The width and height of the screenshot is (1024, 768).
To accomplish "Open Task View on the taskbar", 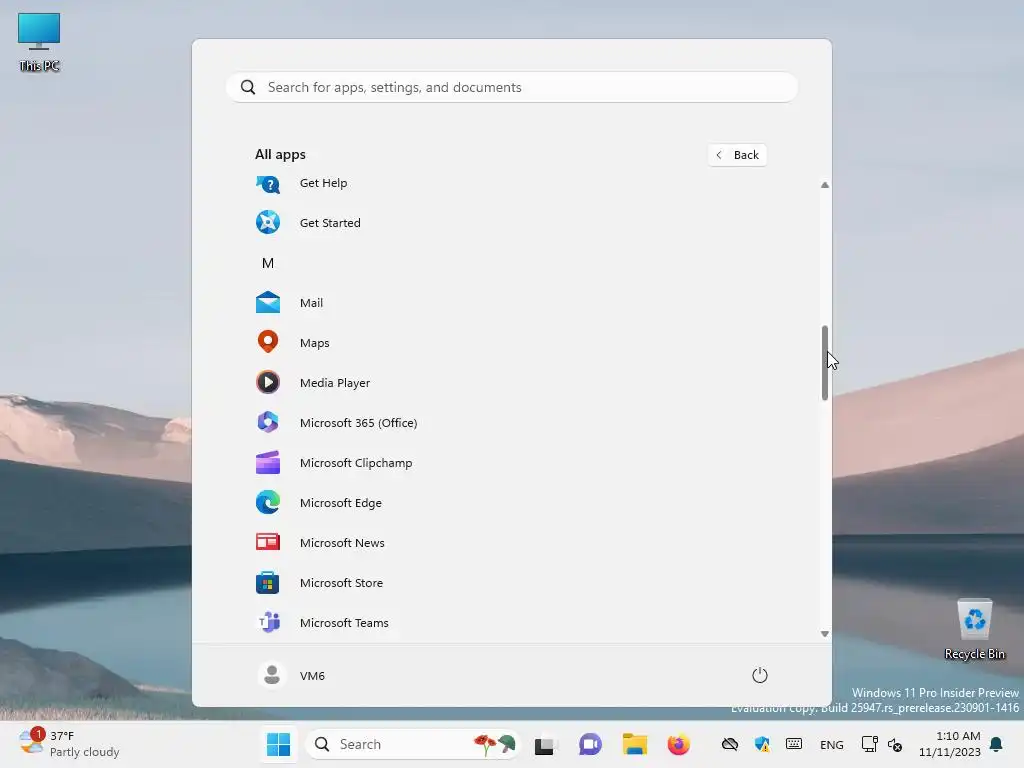I will point(545,744).
